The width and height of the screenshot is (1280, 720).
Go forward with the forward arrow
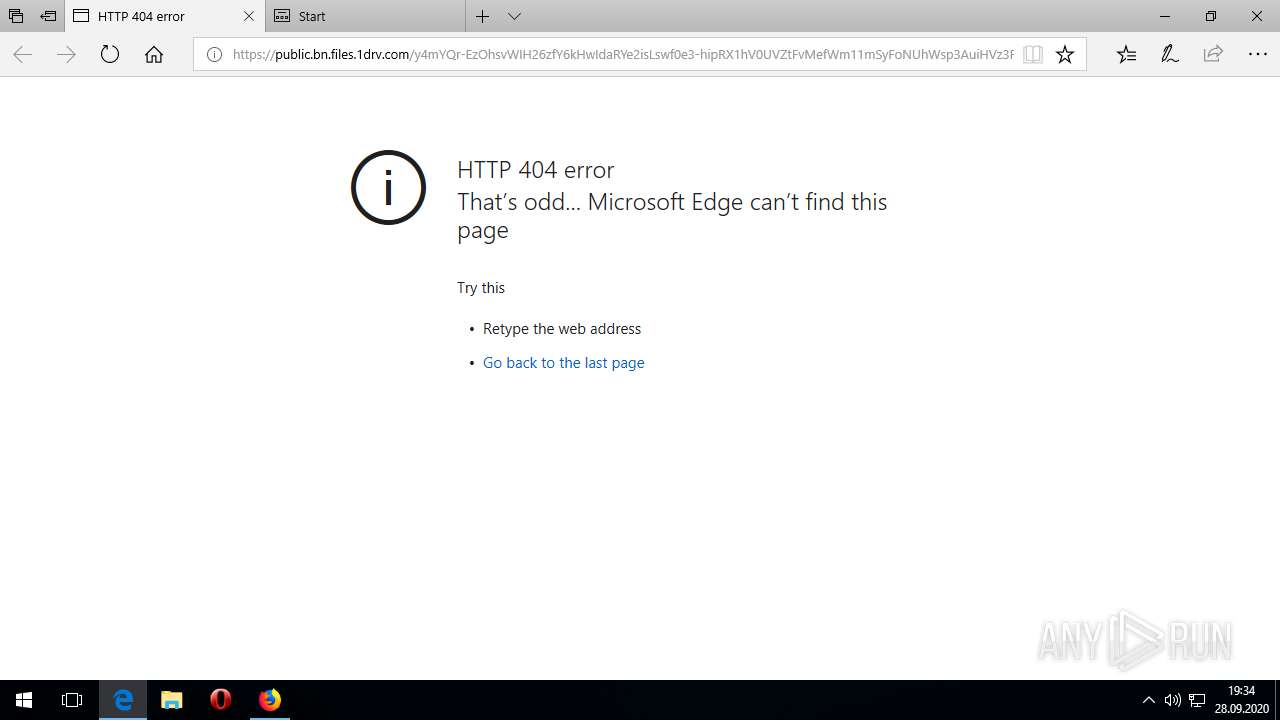66,55
